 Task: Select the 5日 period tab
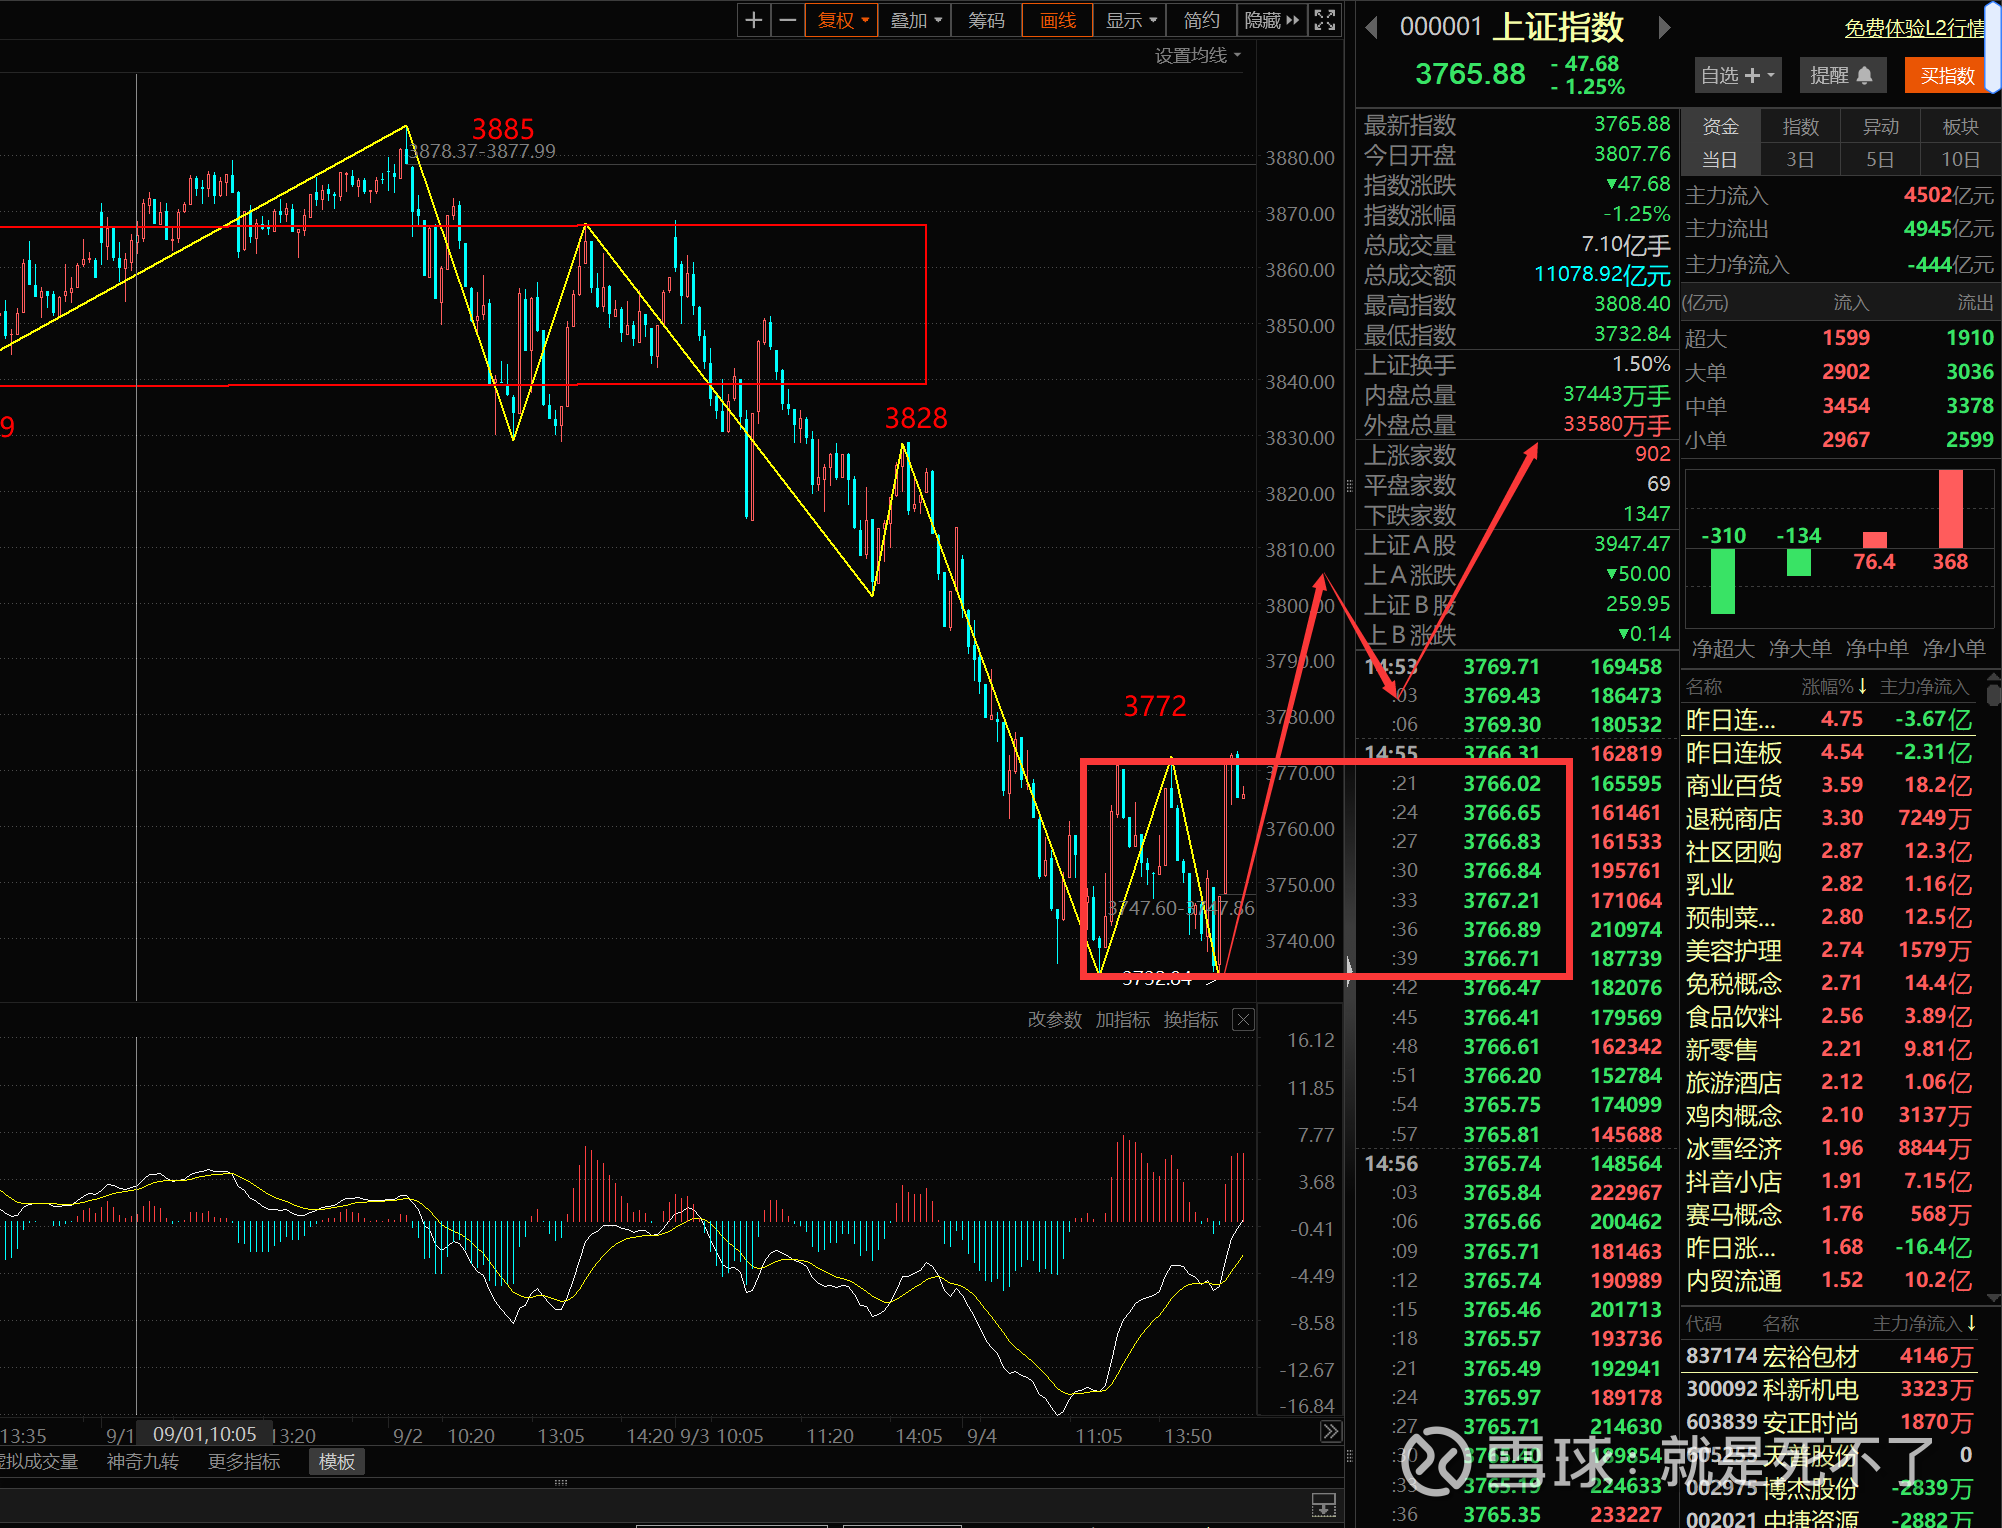point(1880,160)
